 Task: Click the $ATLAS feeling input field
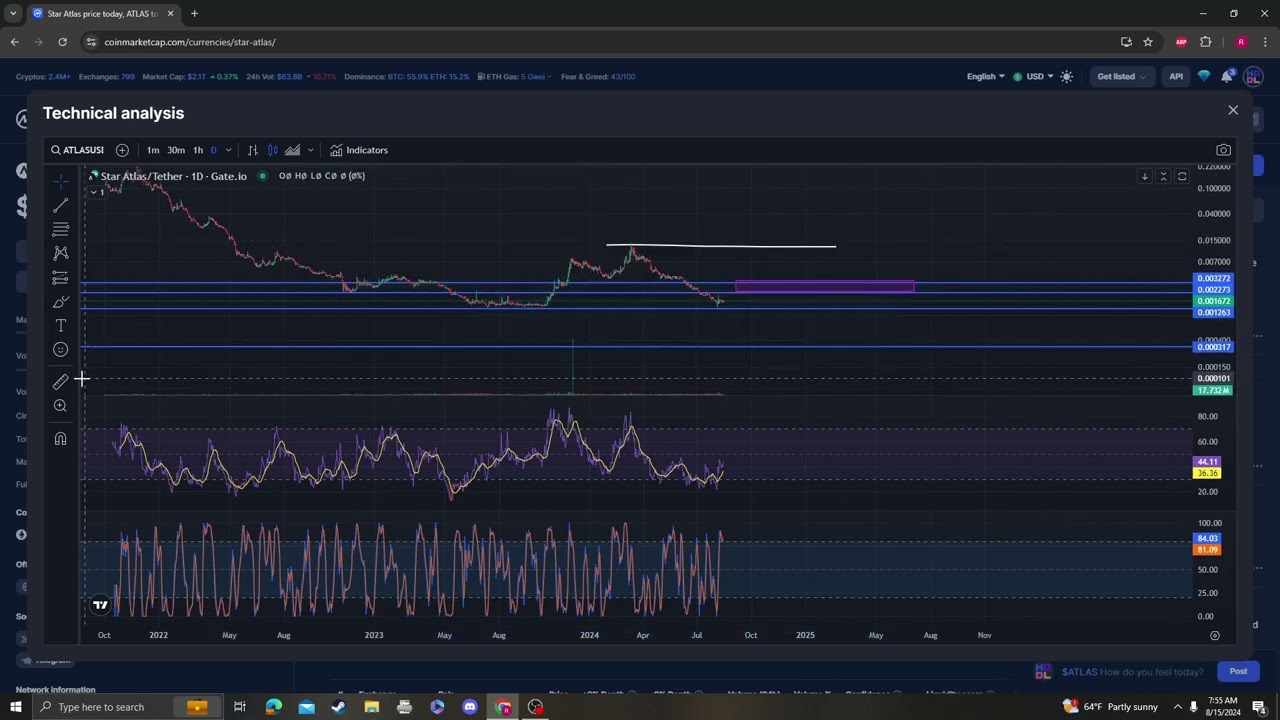pos(1132,672)
